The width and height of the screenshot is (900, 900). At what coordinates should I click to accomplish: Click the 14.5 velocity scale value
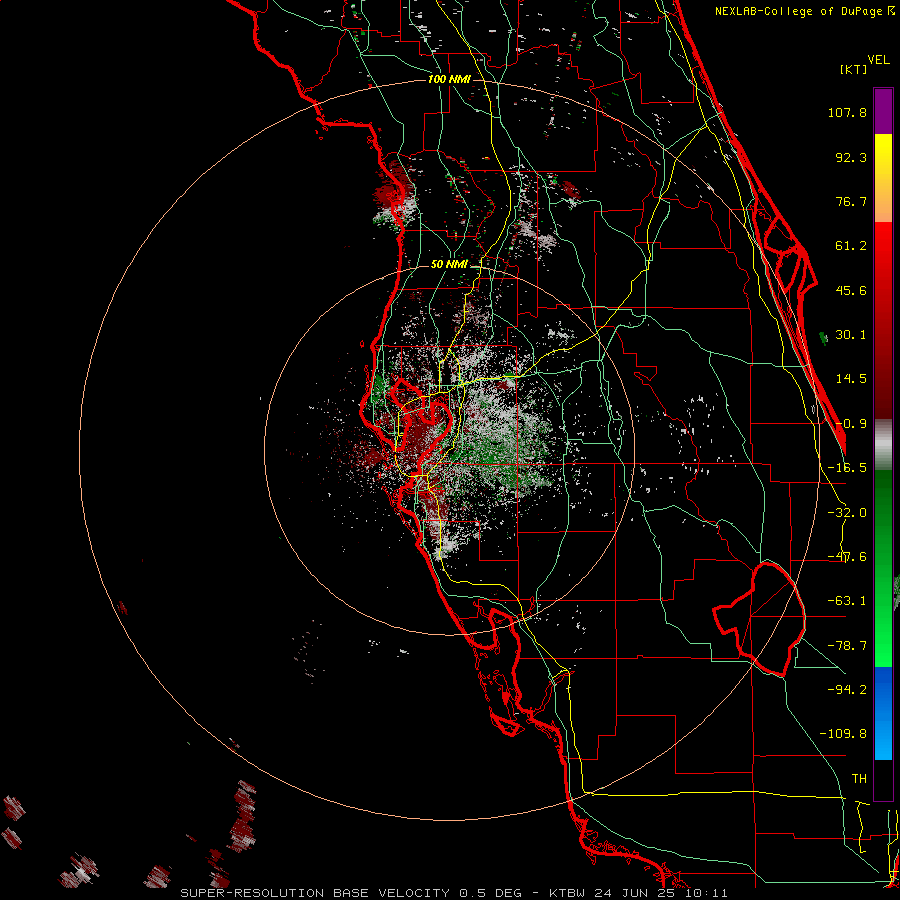coord(851,379)
